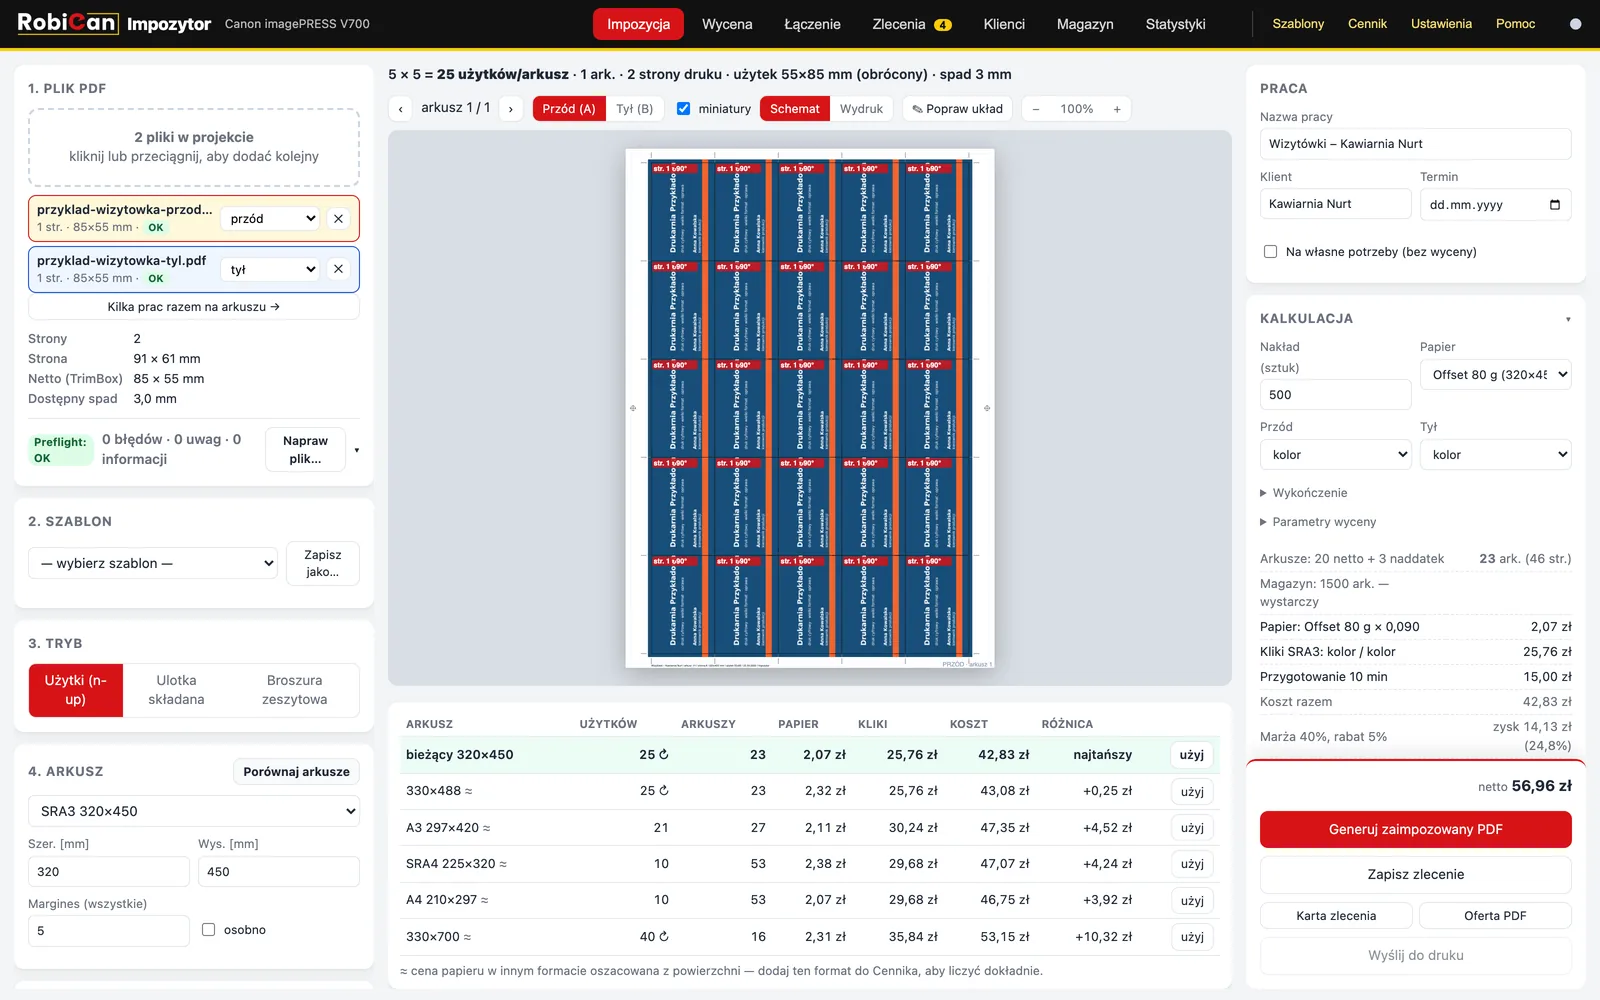Screen dimensions: 1600x1000
Task: Open the date picker calendar icon
Action: coord(1554,205)
